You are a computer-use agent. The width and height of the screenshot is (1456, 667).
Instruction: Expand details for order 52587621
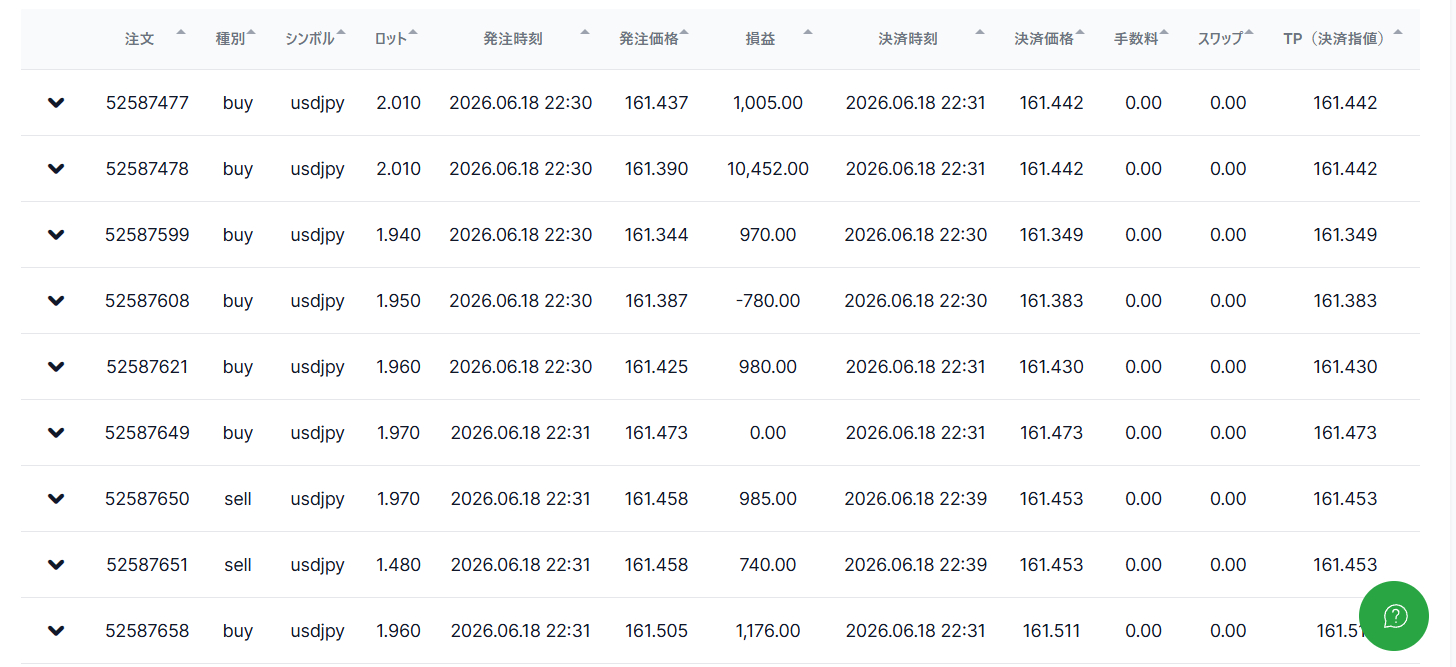click(56, 367)
